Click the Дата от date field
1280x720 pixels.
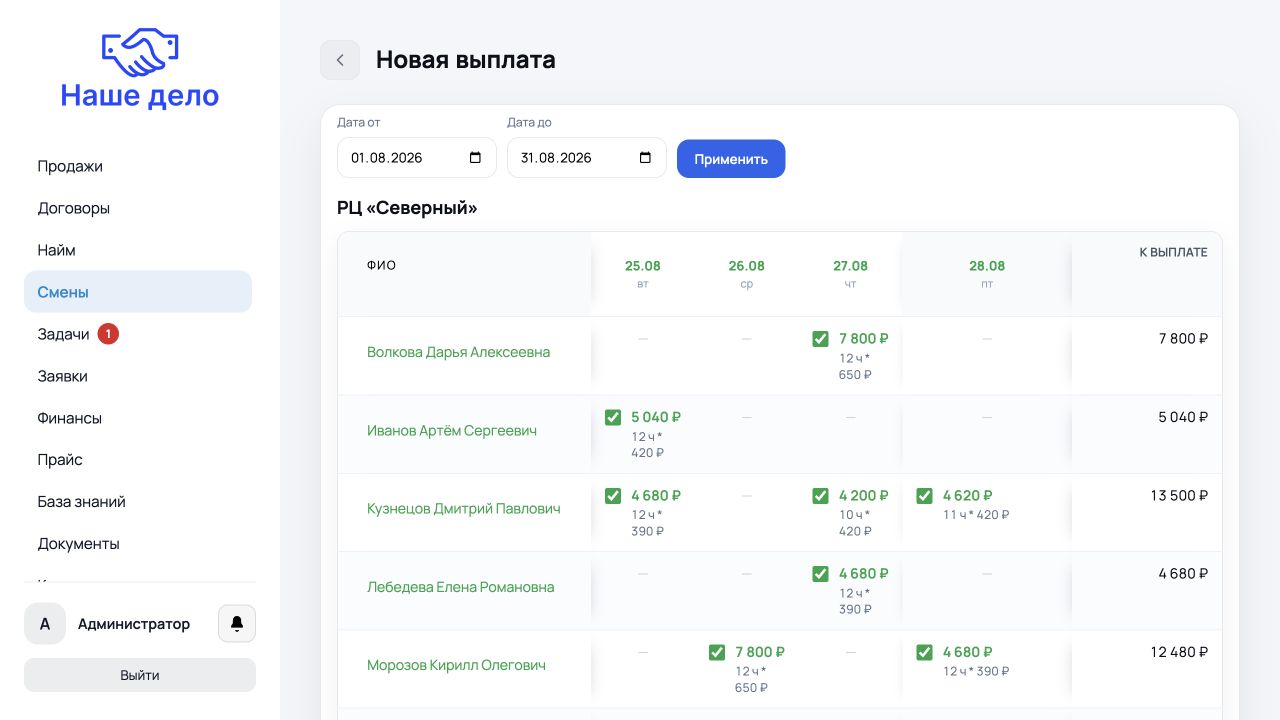417,158
